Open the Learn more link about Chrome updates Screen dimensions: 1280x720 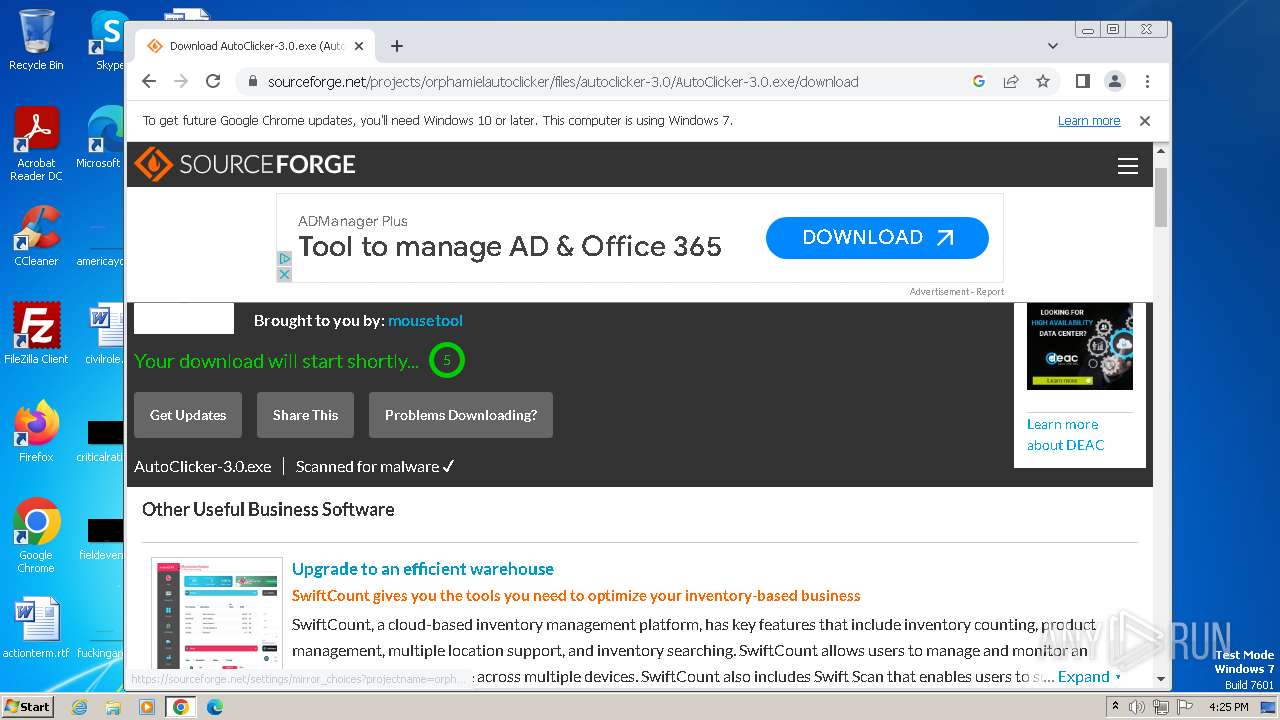coord(1089,121)
